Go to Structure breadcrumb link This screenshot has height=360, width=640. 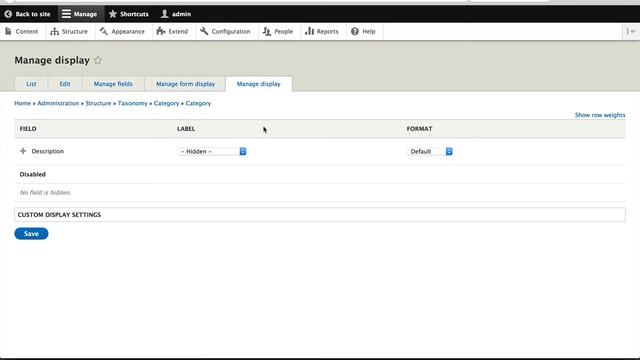(98, 103)
